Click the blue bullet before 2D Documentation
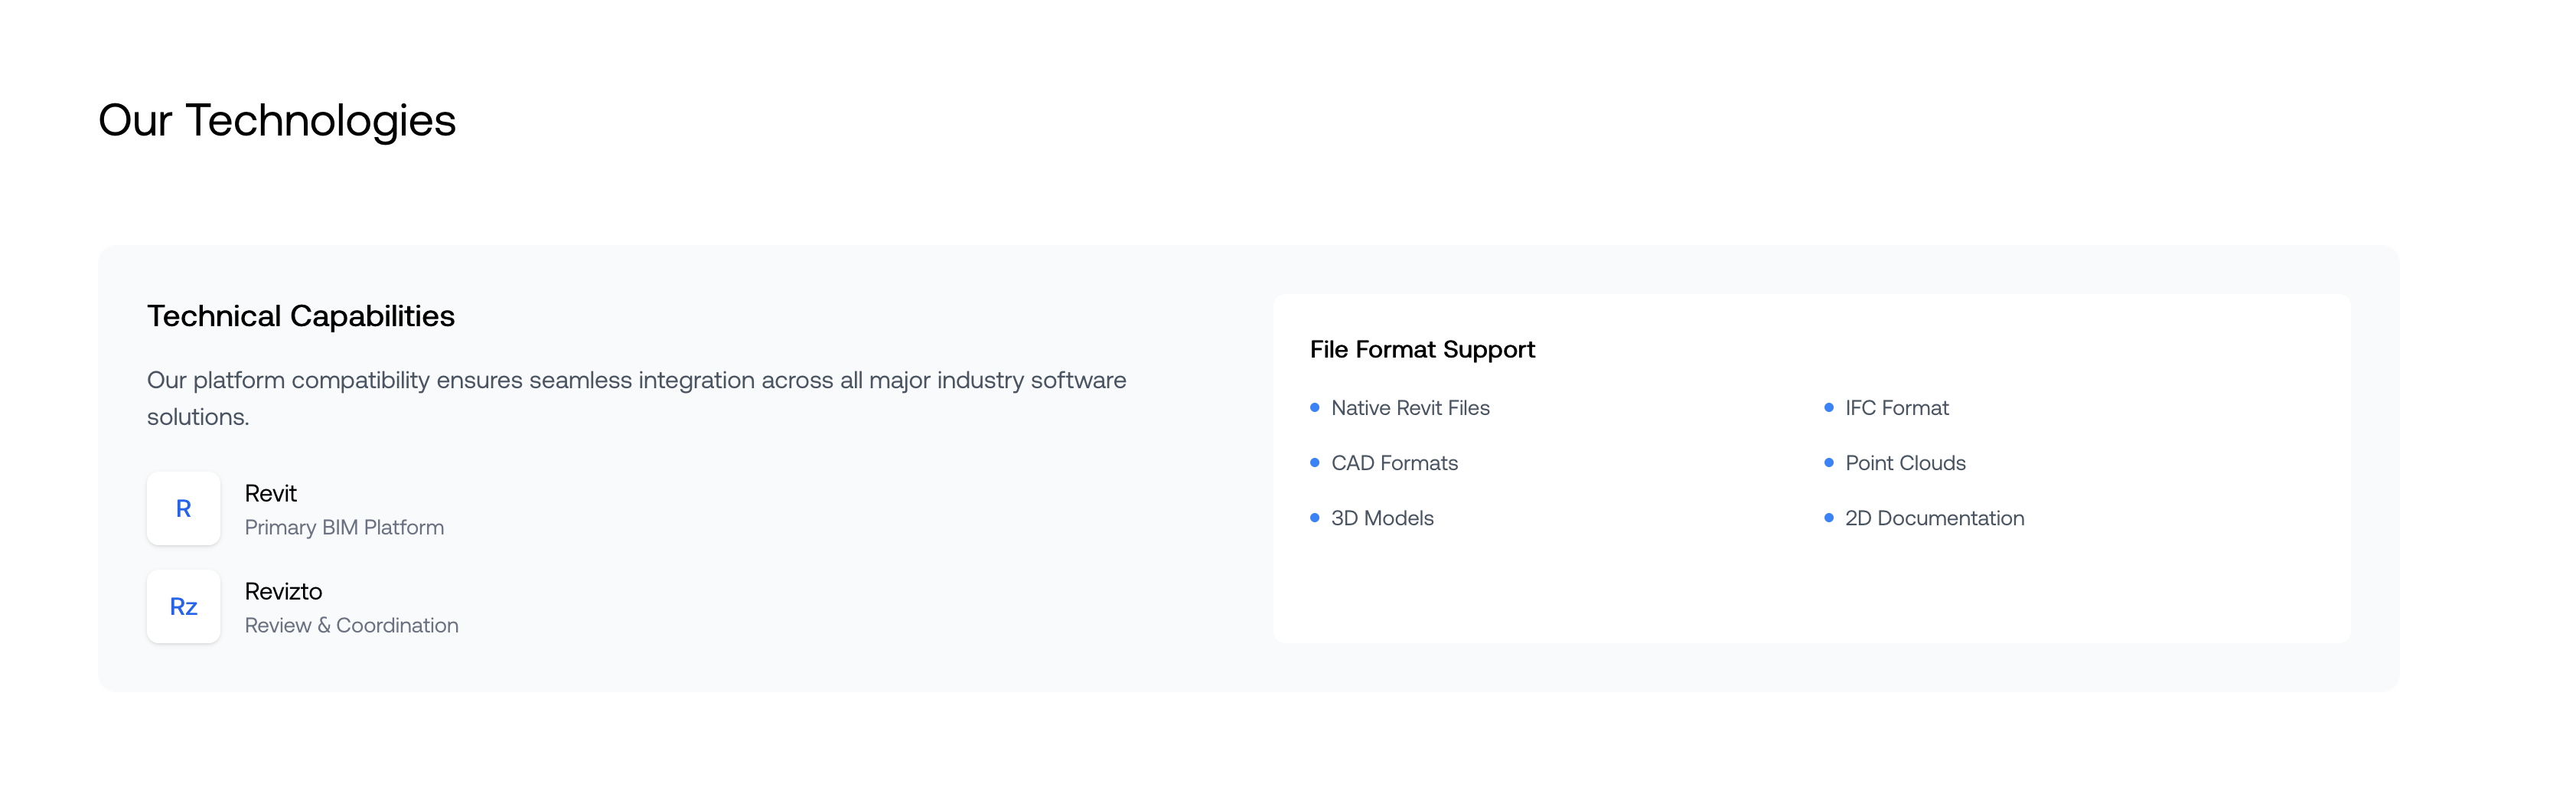Screen dimensions: 2576x804 pyautogui.click(x=1828, y=518)
